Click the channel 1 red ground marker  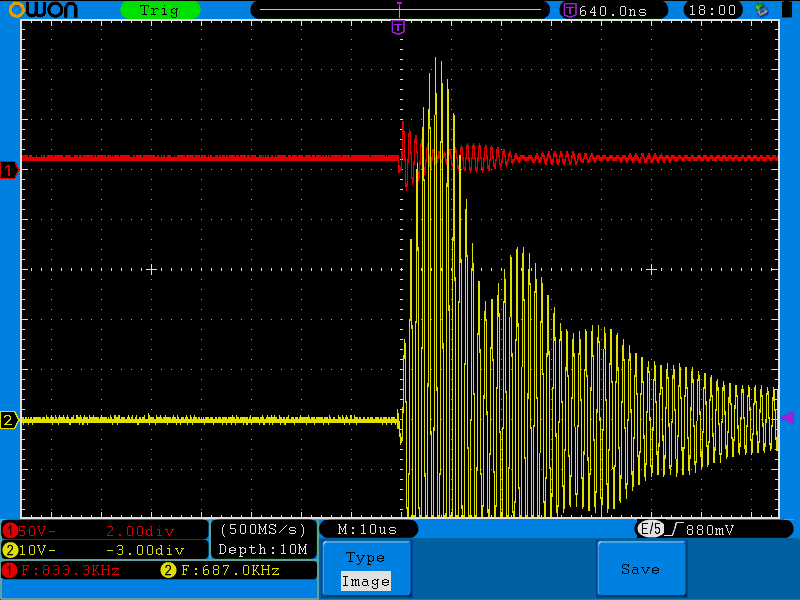click(x=9, y=170)
